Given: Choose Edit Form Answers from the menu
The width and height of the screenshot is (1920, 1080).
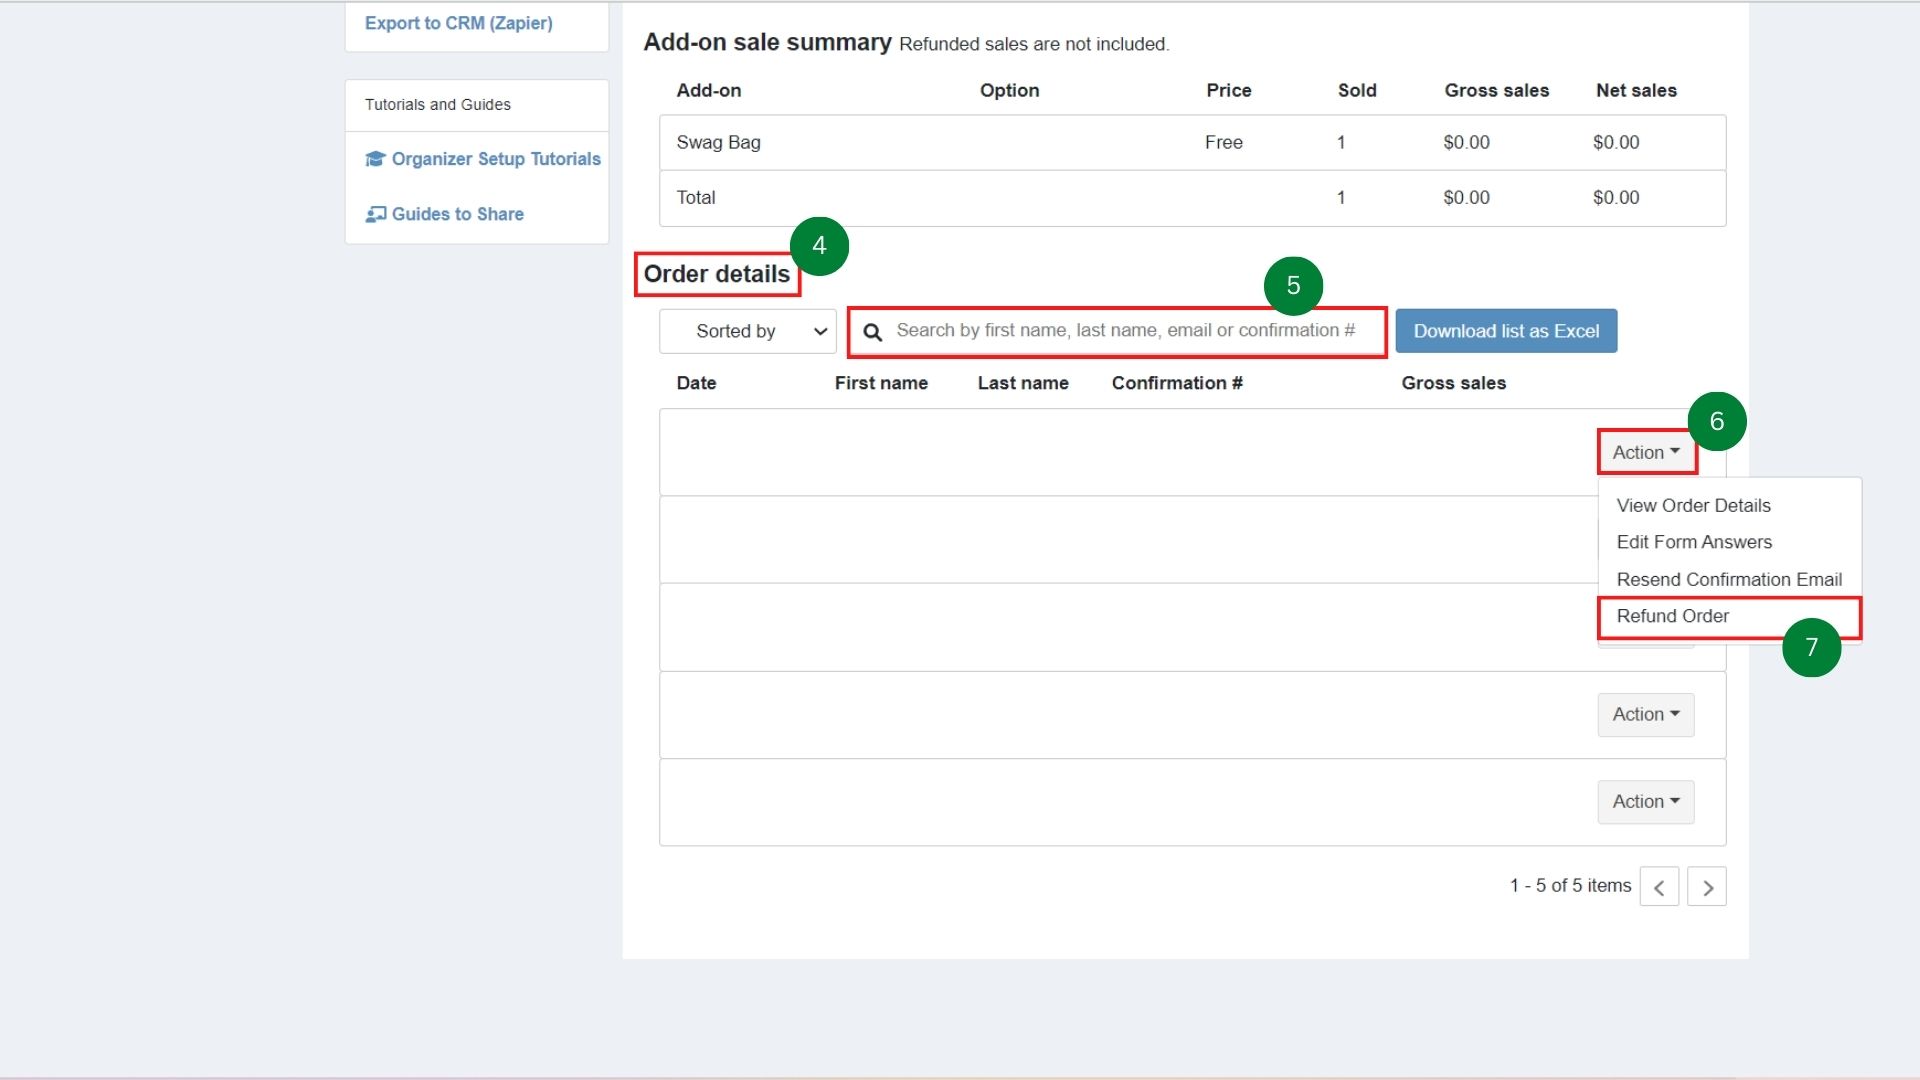Looking at the screenshot, I should click(1694, 542).
